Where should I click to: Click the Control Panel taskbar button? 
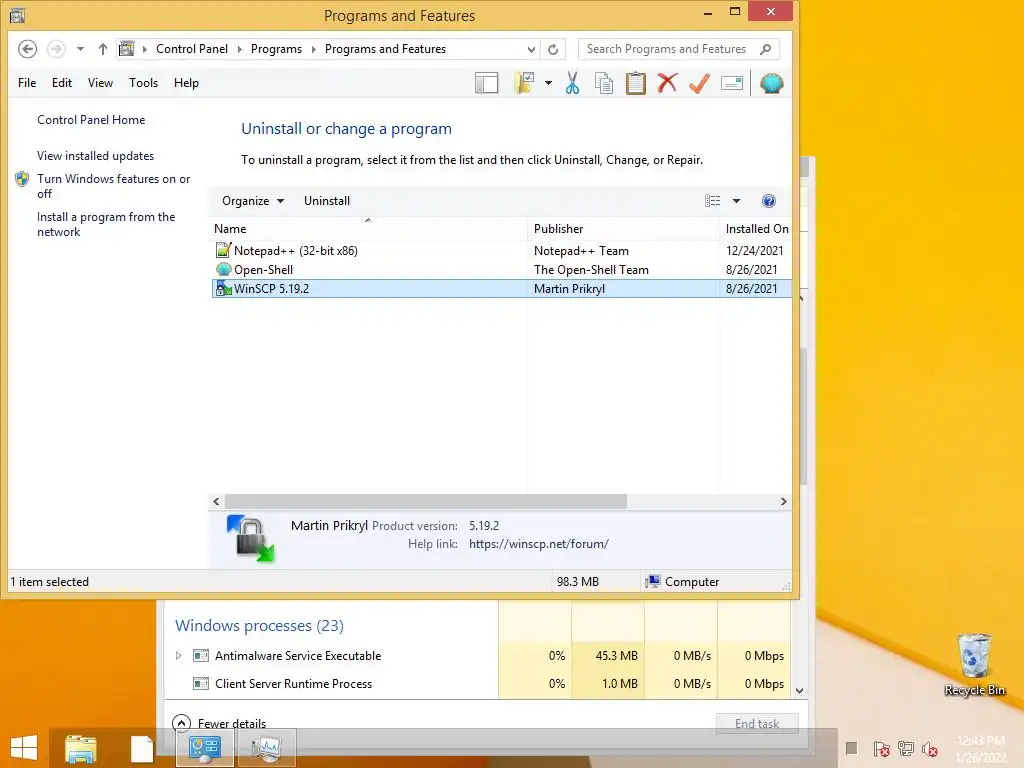[x=204, y=748]
